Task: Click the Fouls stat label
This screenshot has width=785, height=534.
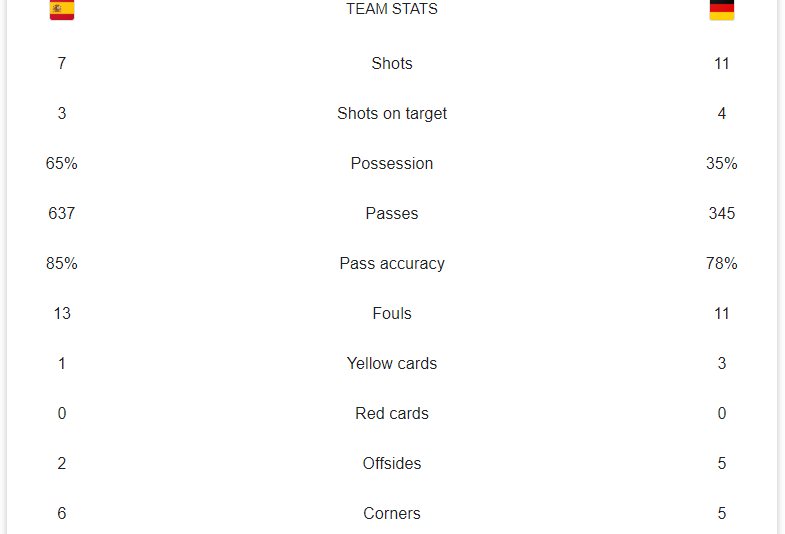Action: [x=392, y=314]
